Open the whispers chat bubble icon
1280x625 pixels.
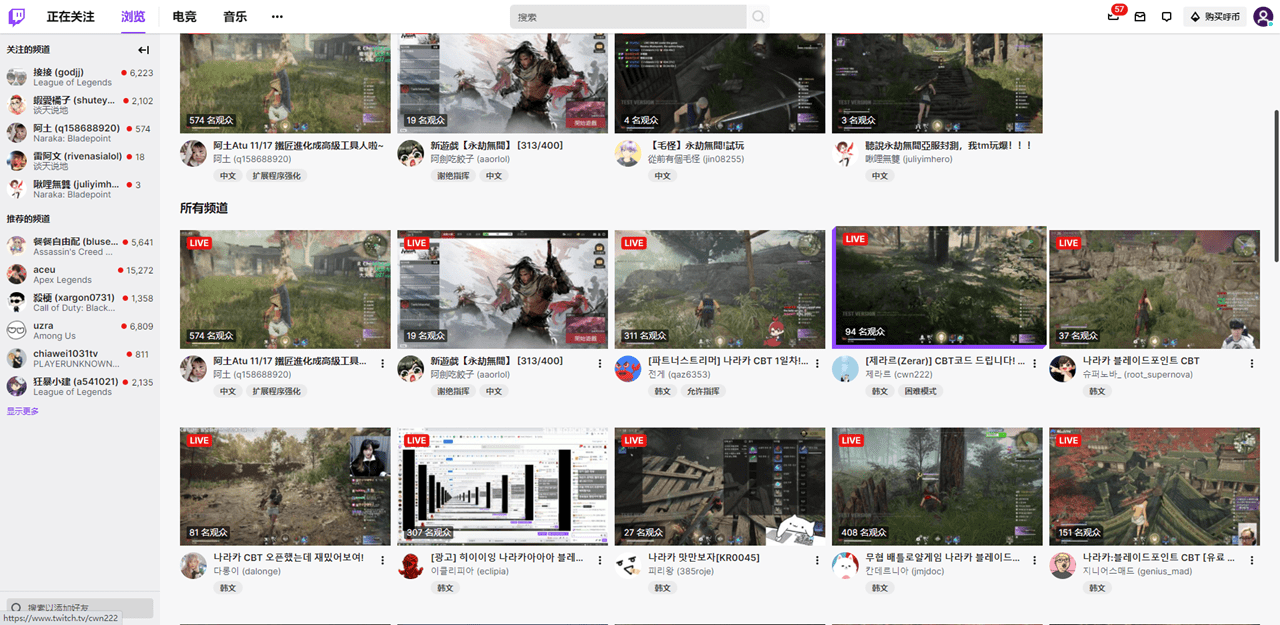click(1167, 17)
